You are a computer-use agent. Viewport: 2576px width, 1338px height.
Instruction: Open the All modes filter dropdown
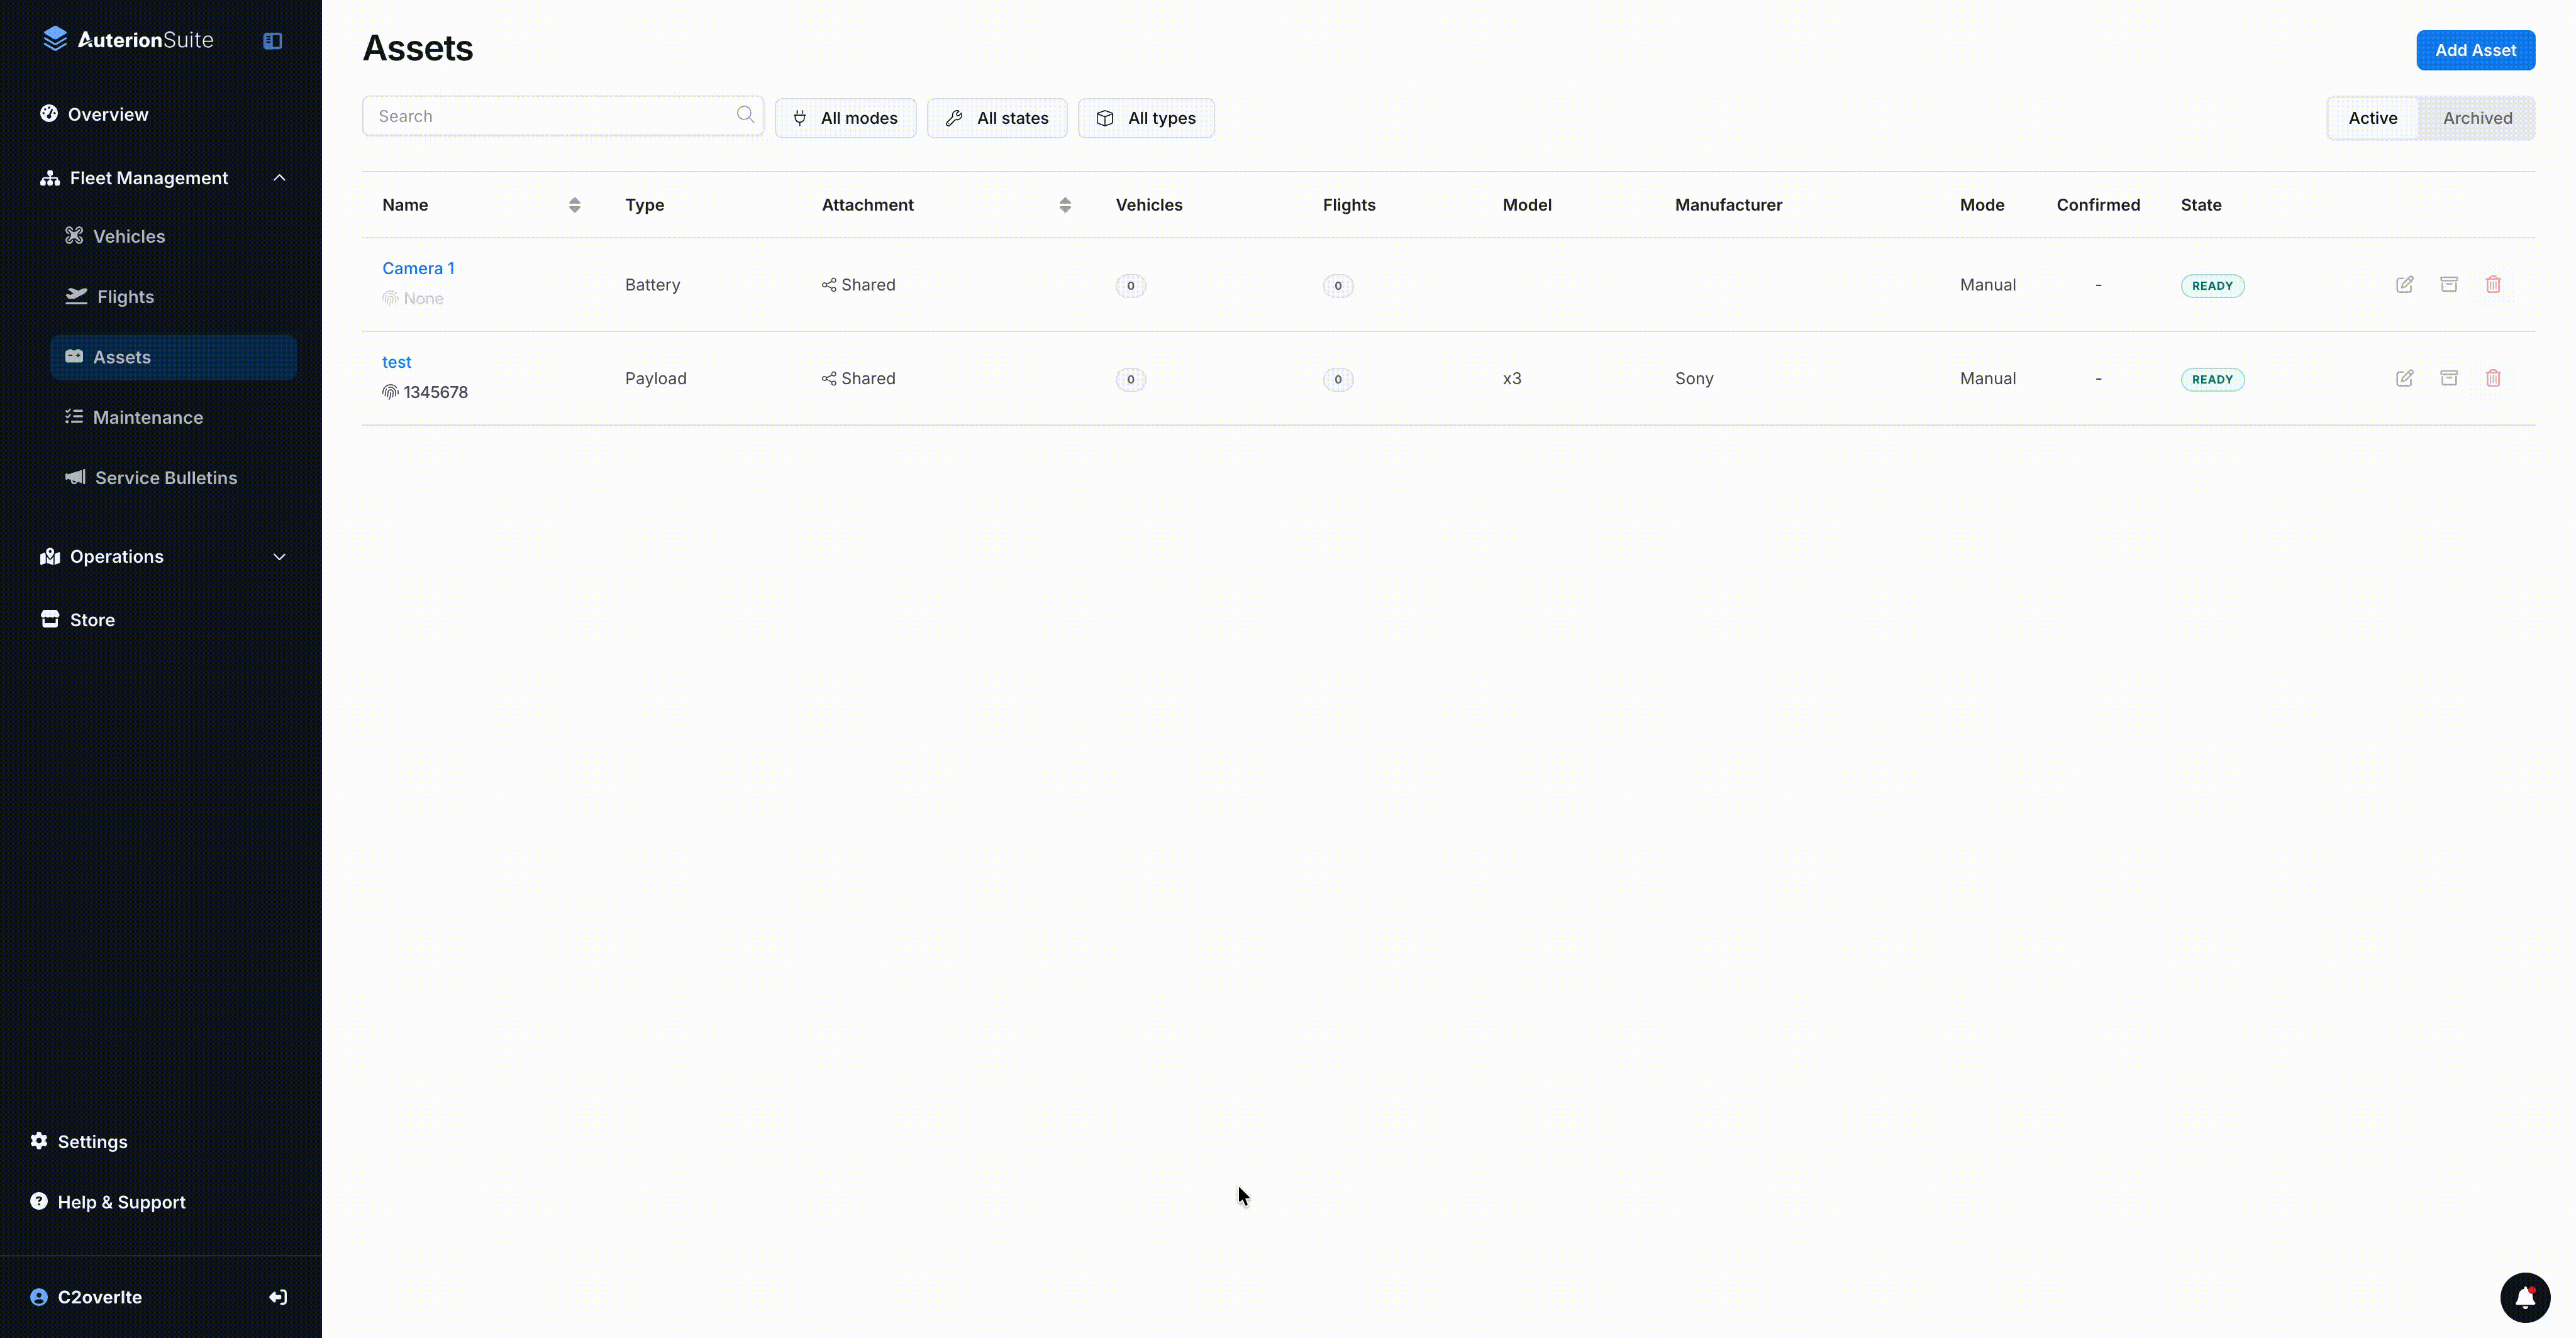coord(845,118)
